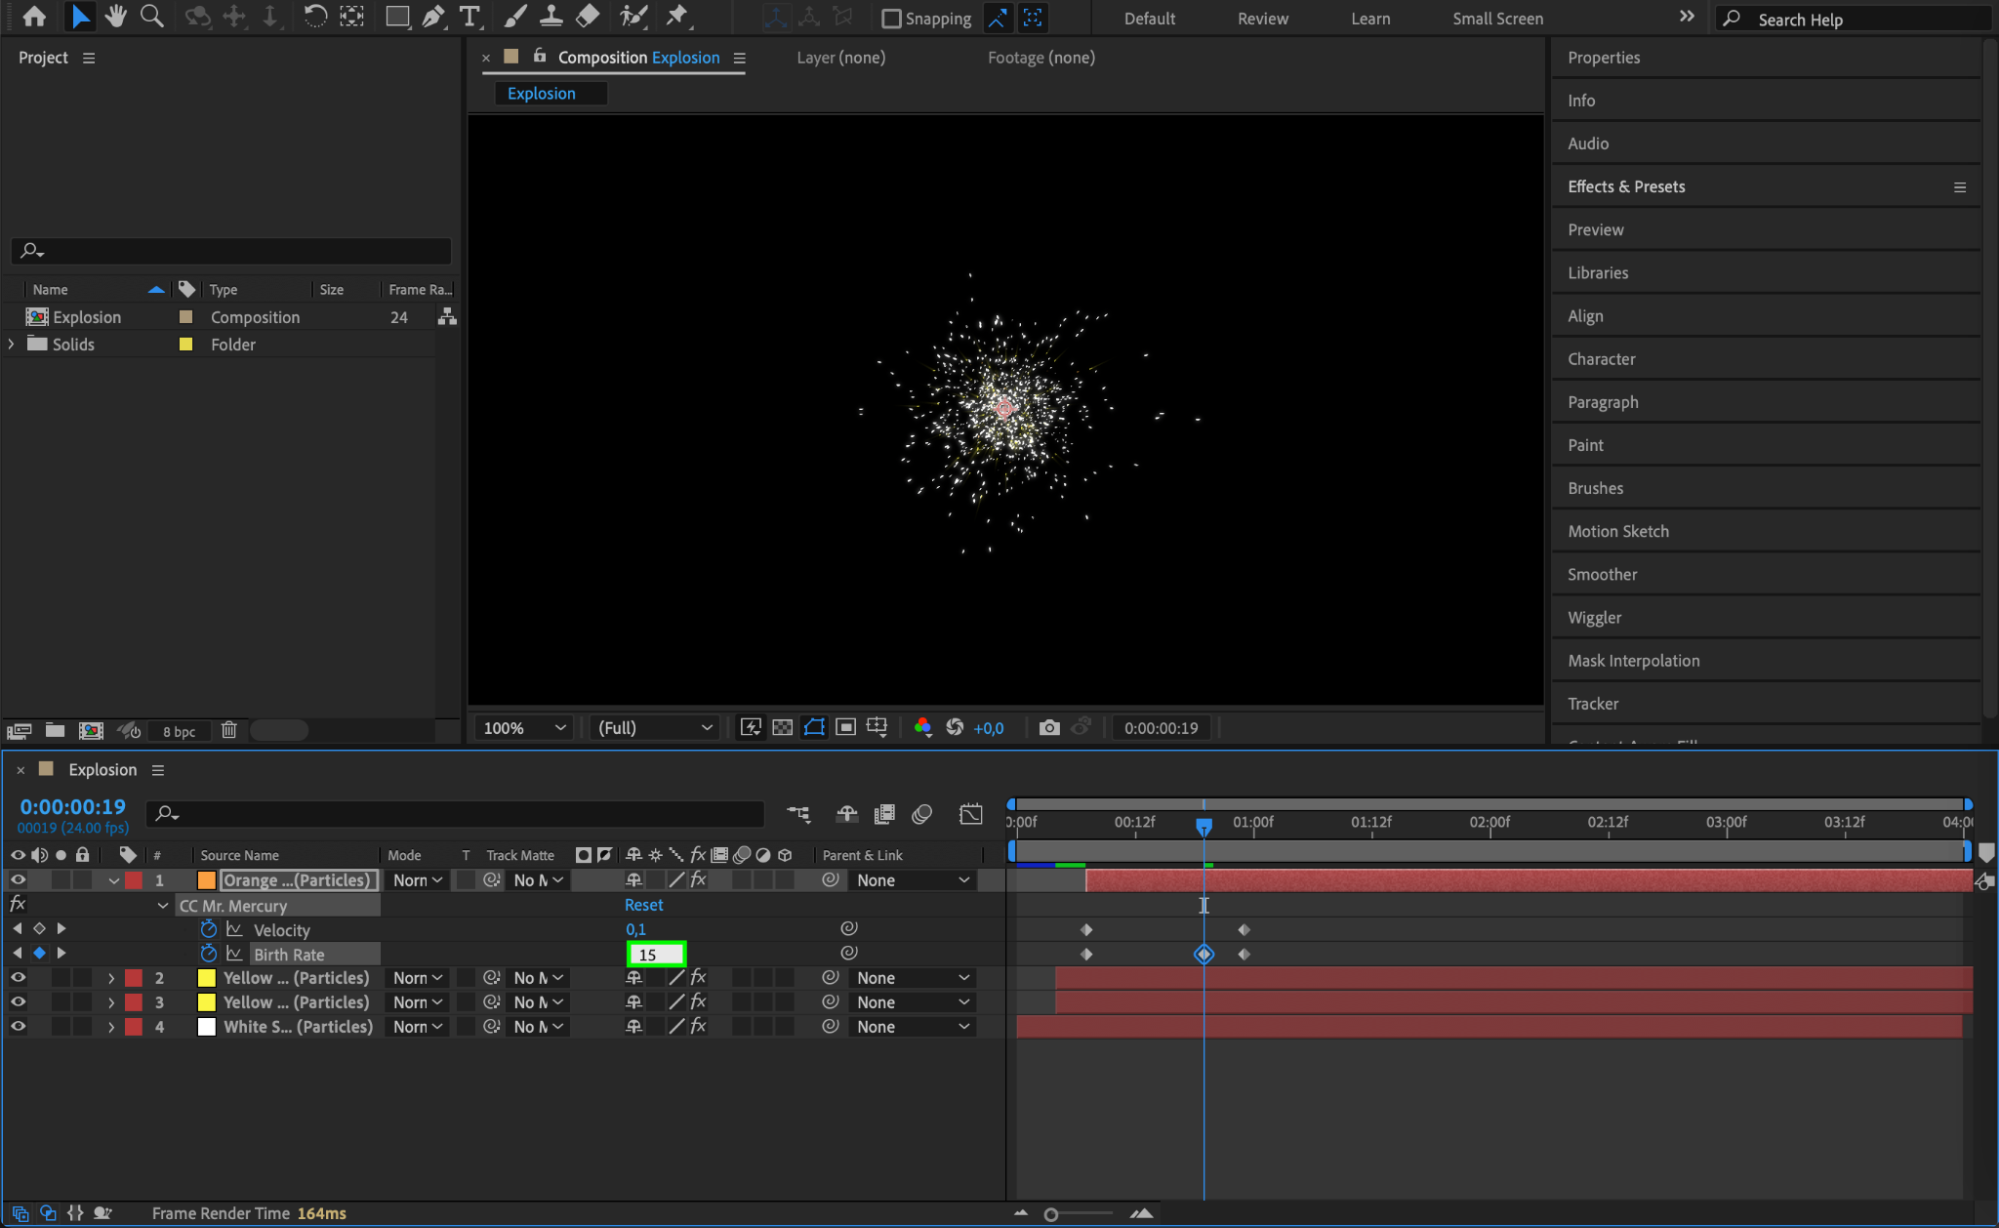Click Reset for CC Mr. Mercury
Image resolution: width=1999 pixels, height=1228 pixels.
click(x=643, y=905)
